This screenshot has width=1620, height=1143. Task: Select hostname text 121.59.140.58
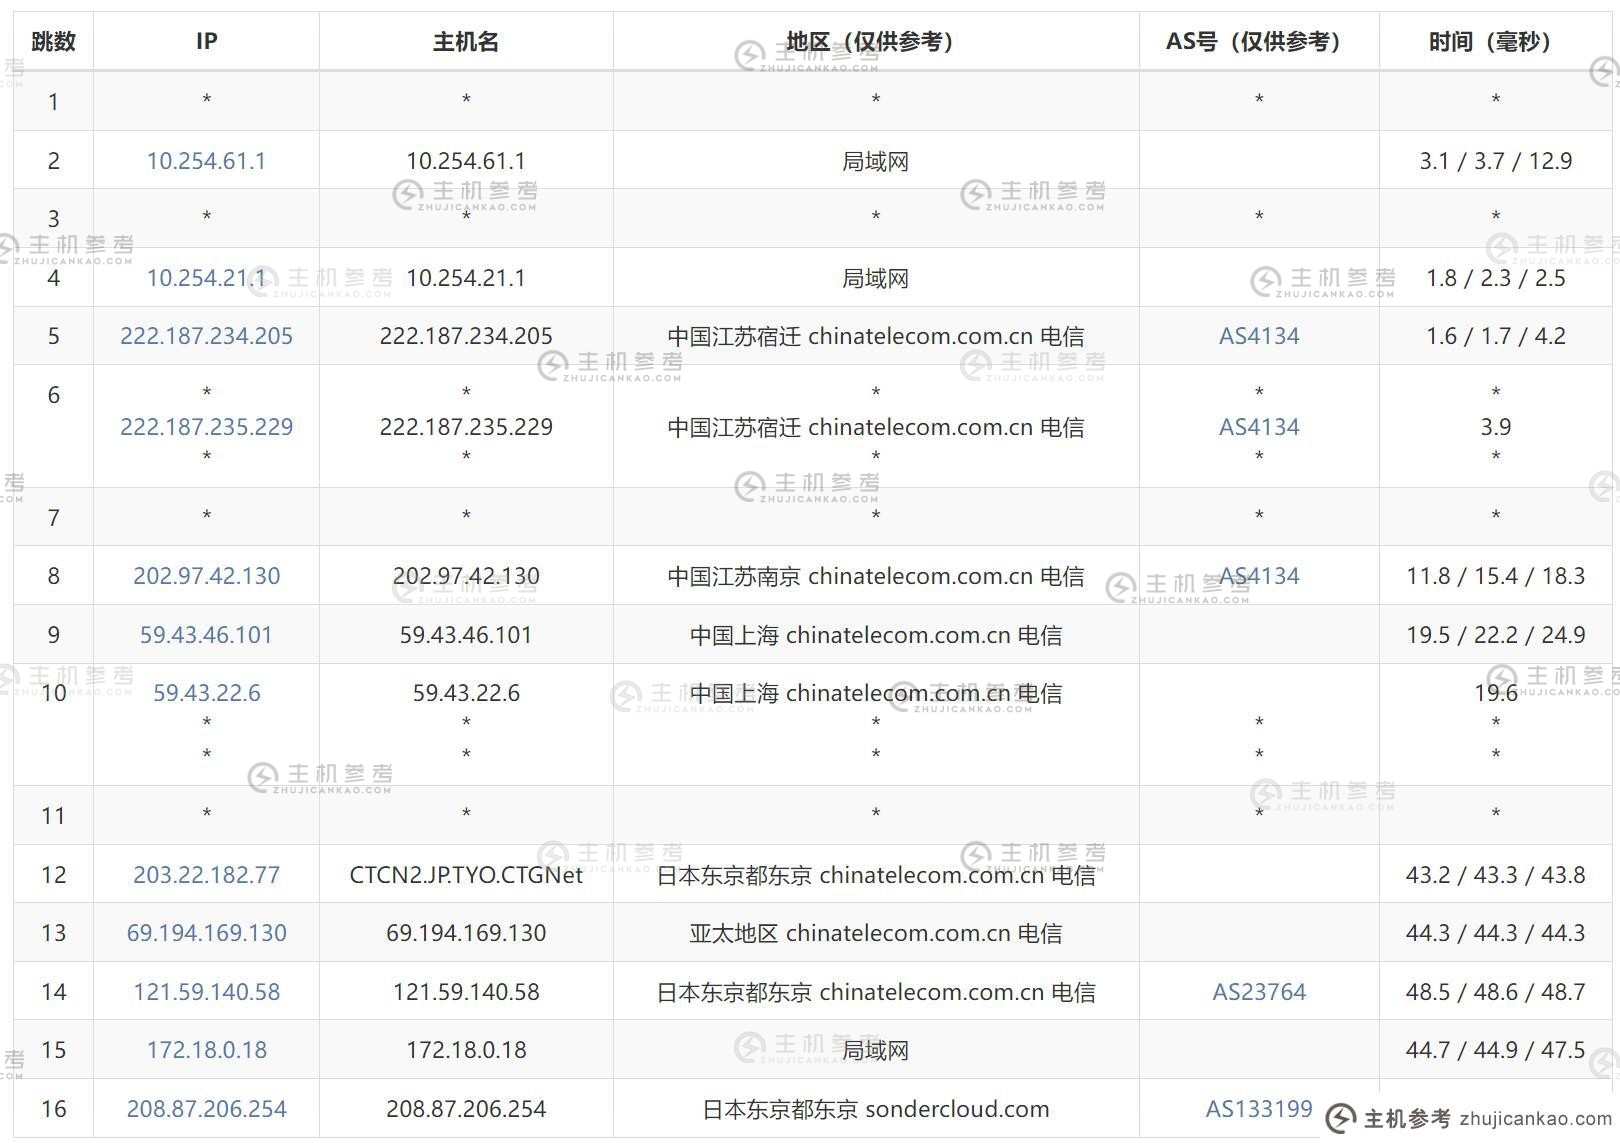pos(466,992)
